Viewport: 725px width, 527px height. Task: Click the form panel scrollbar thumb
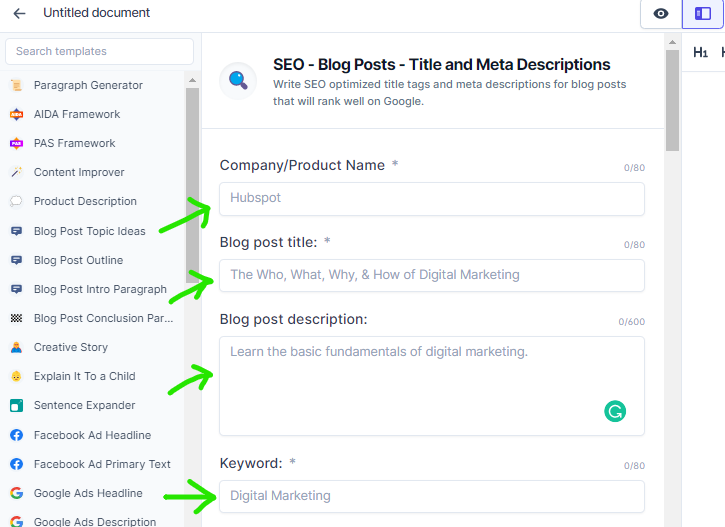tap(672, 100)
